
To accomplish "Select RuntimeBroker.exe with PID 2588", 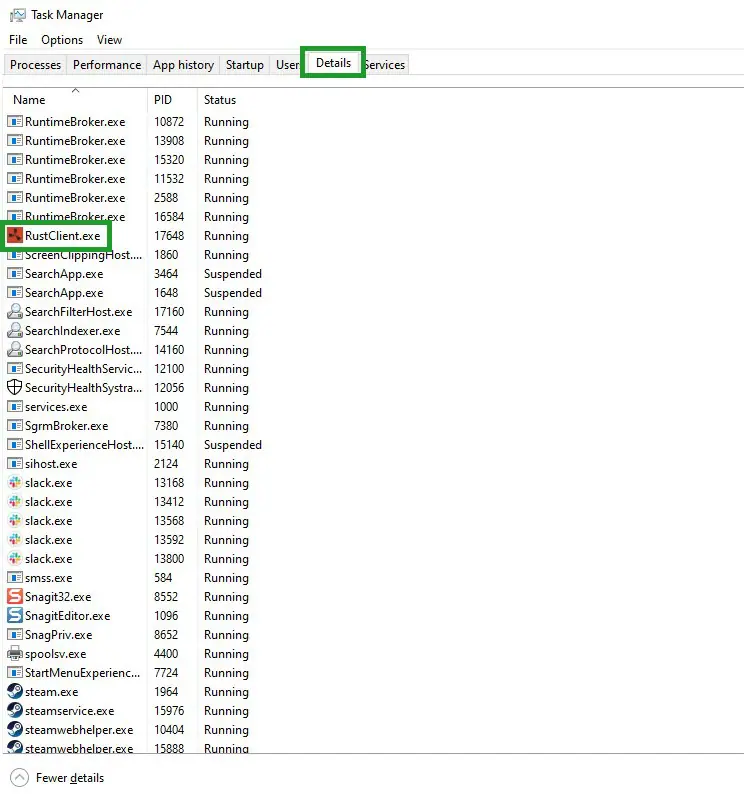I will [75, 197].
